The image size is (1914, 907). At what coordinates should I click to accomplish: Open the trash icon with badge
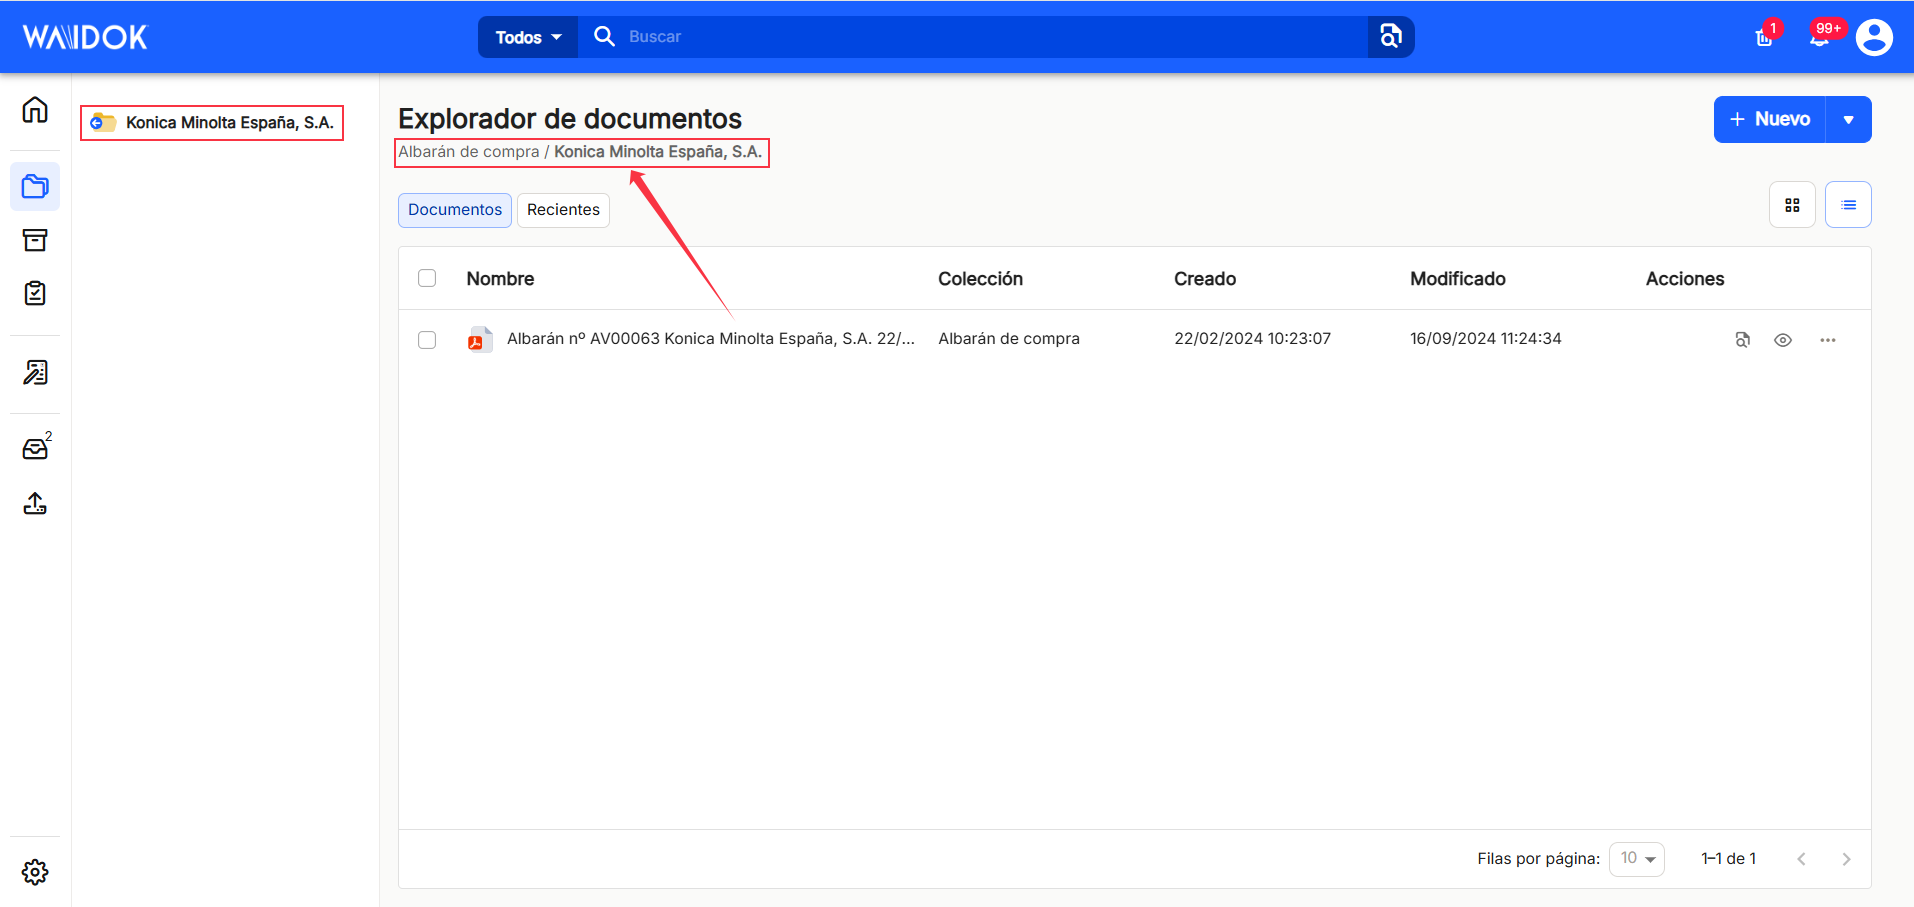[x=1765, y=37]
